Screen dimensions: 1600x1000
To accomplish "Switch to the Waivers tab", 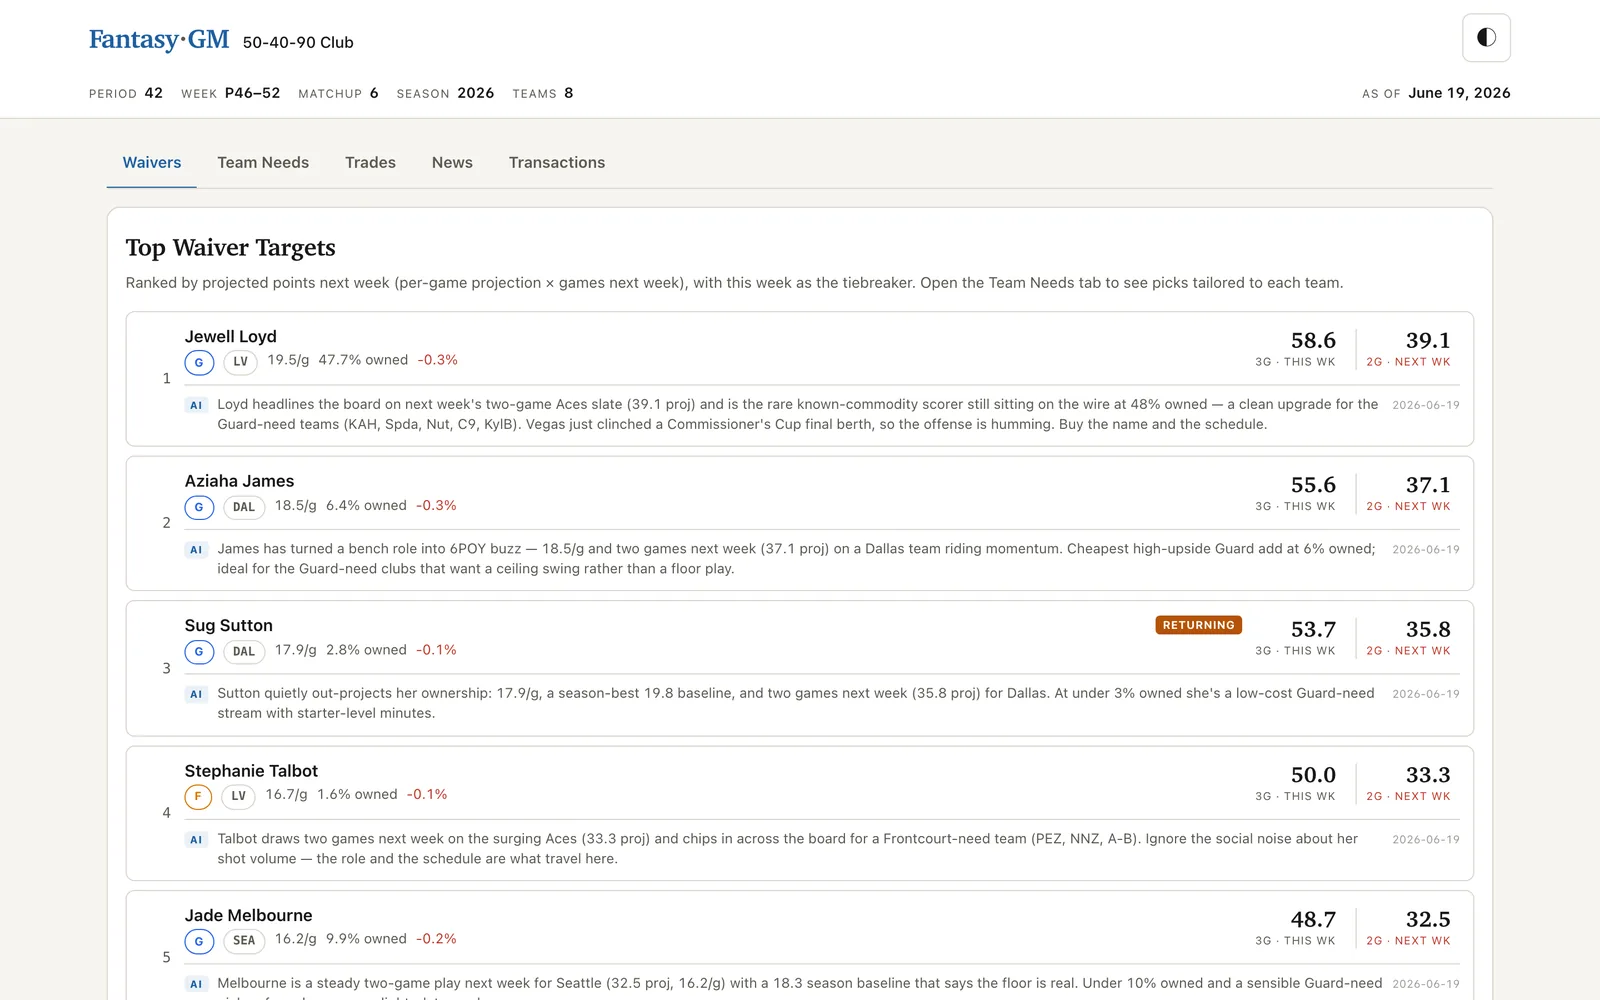I will click(x=152, y=162).
